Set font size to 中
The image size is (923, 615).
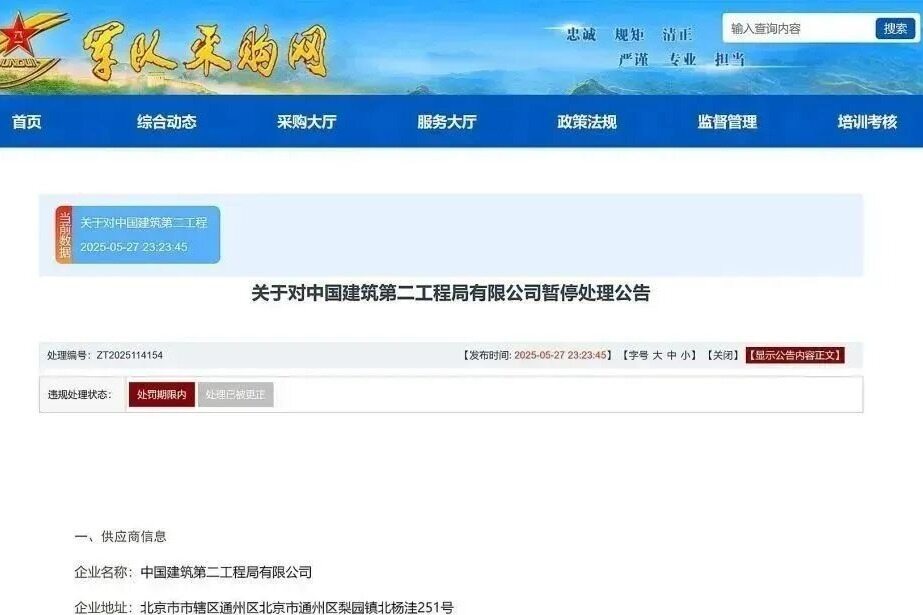(x=672, y=355)
